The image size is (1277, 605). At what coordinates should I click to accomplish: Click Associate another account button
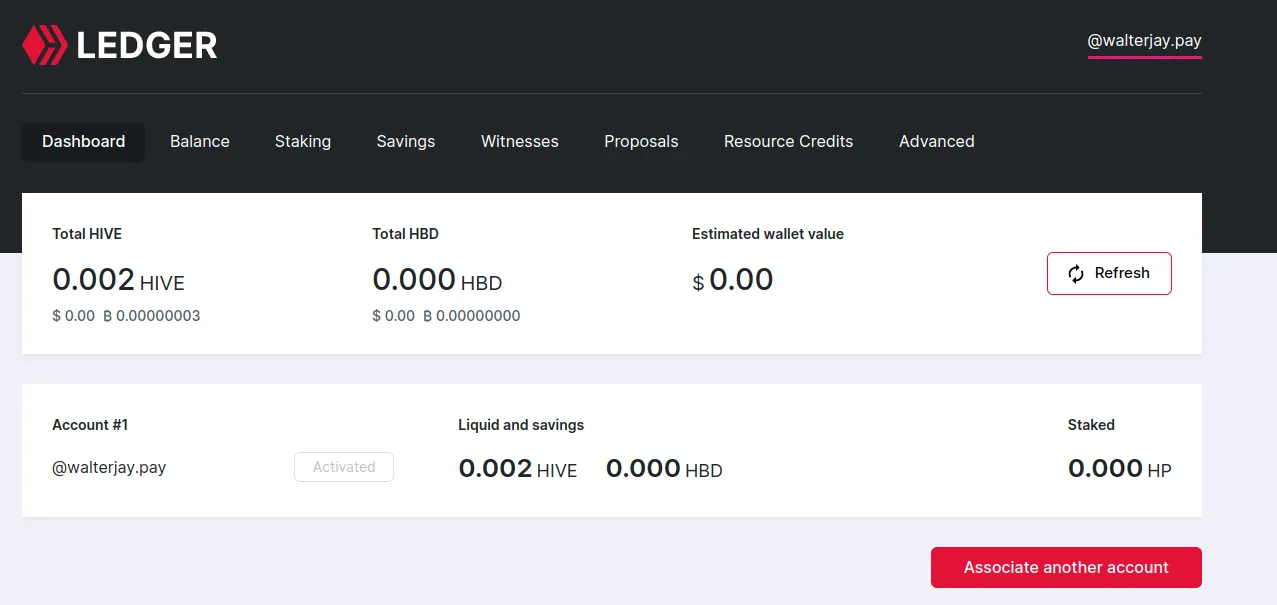(x=1066, y=568)
